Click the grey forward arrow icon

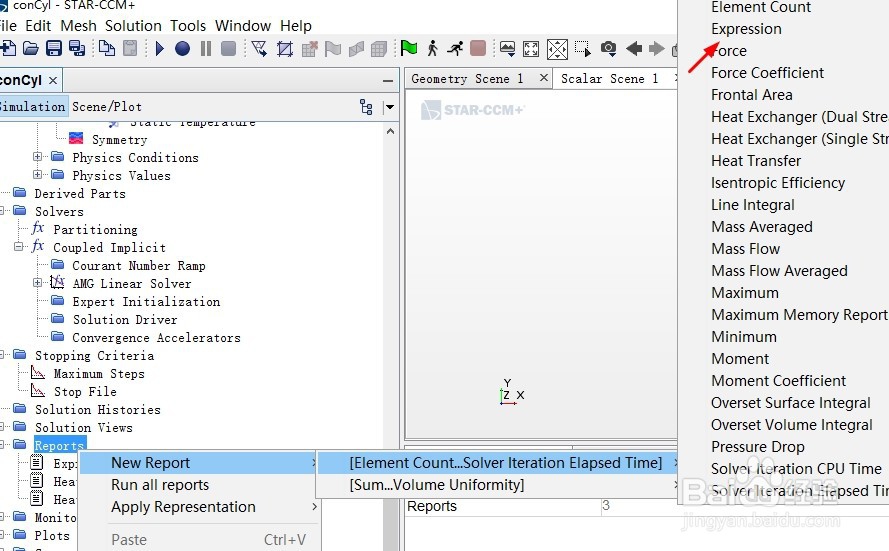click(657, 49)
